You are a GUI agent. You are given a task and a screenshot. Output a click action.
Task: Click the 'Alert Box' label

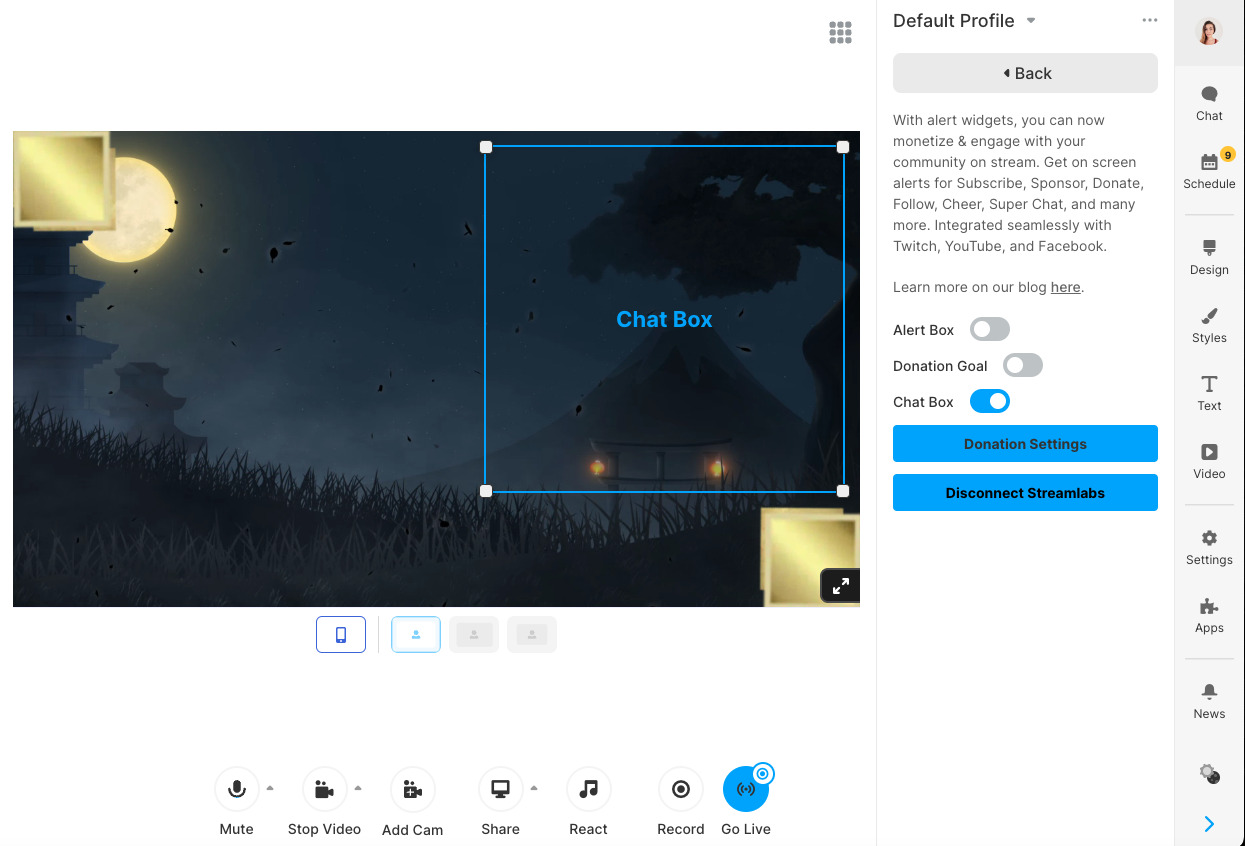(923, 330)
